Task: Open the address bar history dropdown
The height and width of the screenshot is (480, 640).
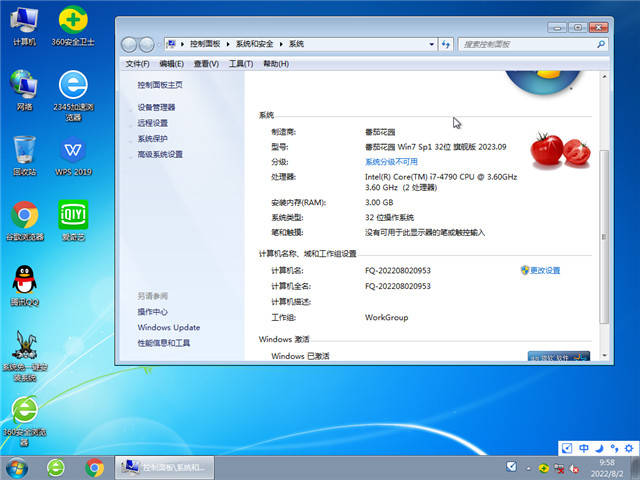Action: 431,44
